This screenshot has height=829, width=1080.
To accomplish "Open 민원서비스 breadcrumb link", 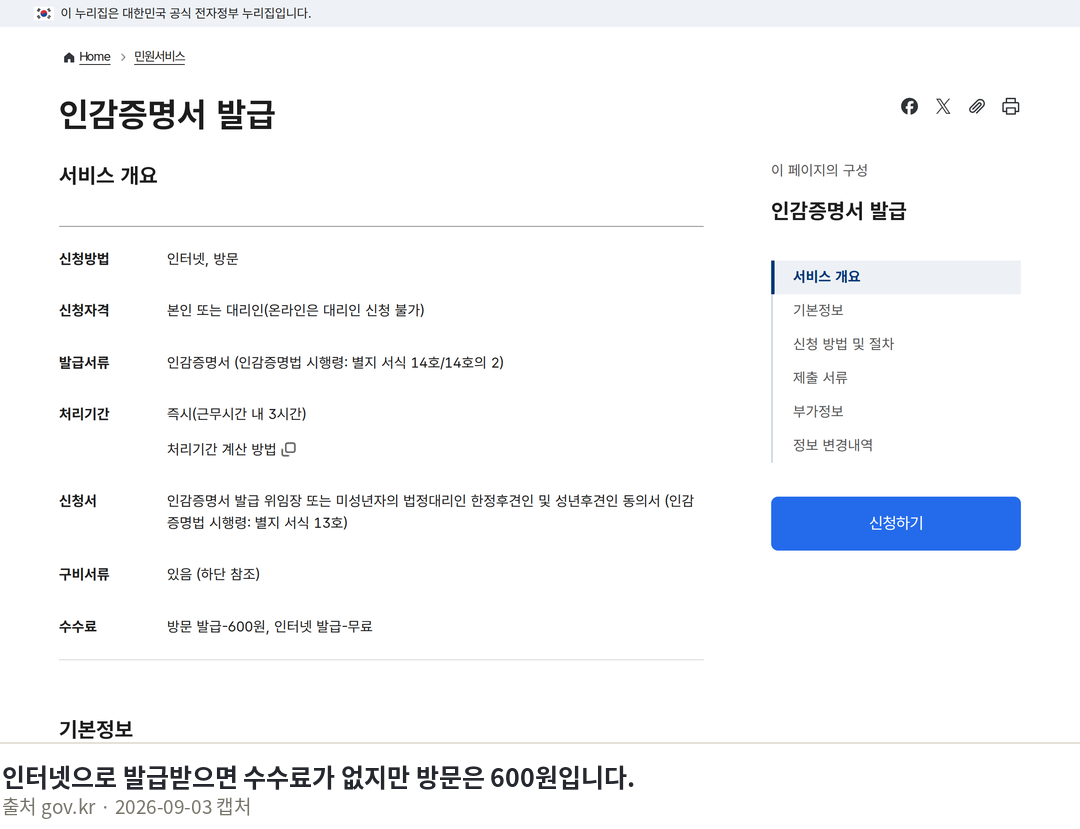I will 159,56.
